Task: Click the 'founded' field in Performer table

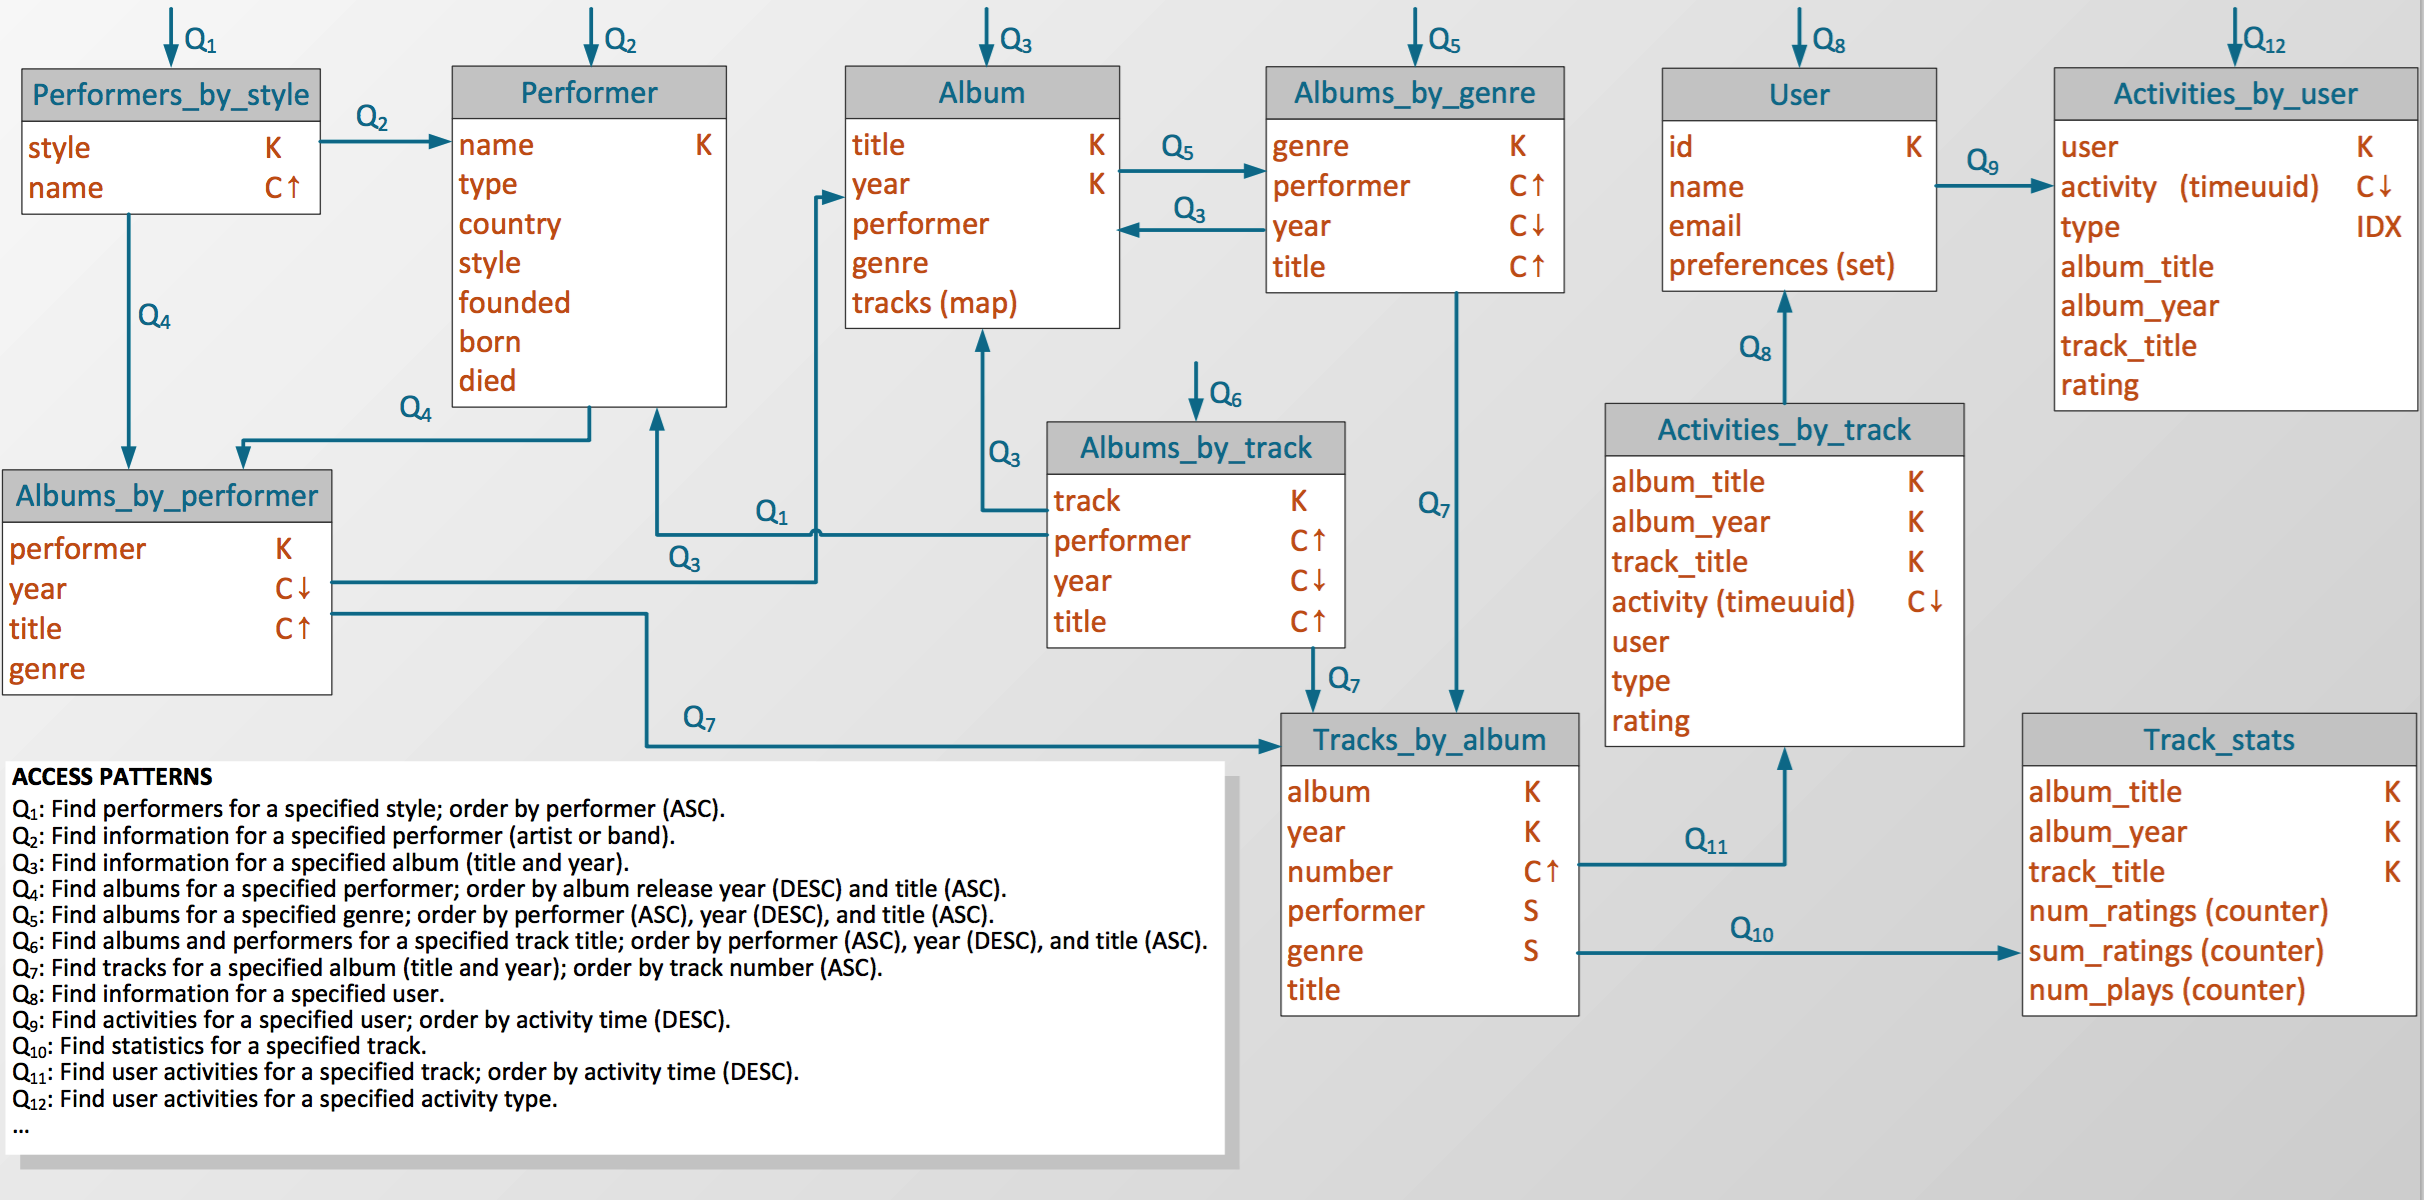Action: 514,303
